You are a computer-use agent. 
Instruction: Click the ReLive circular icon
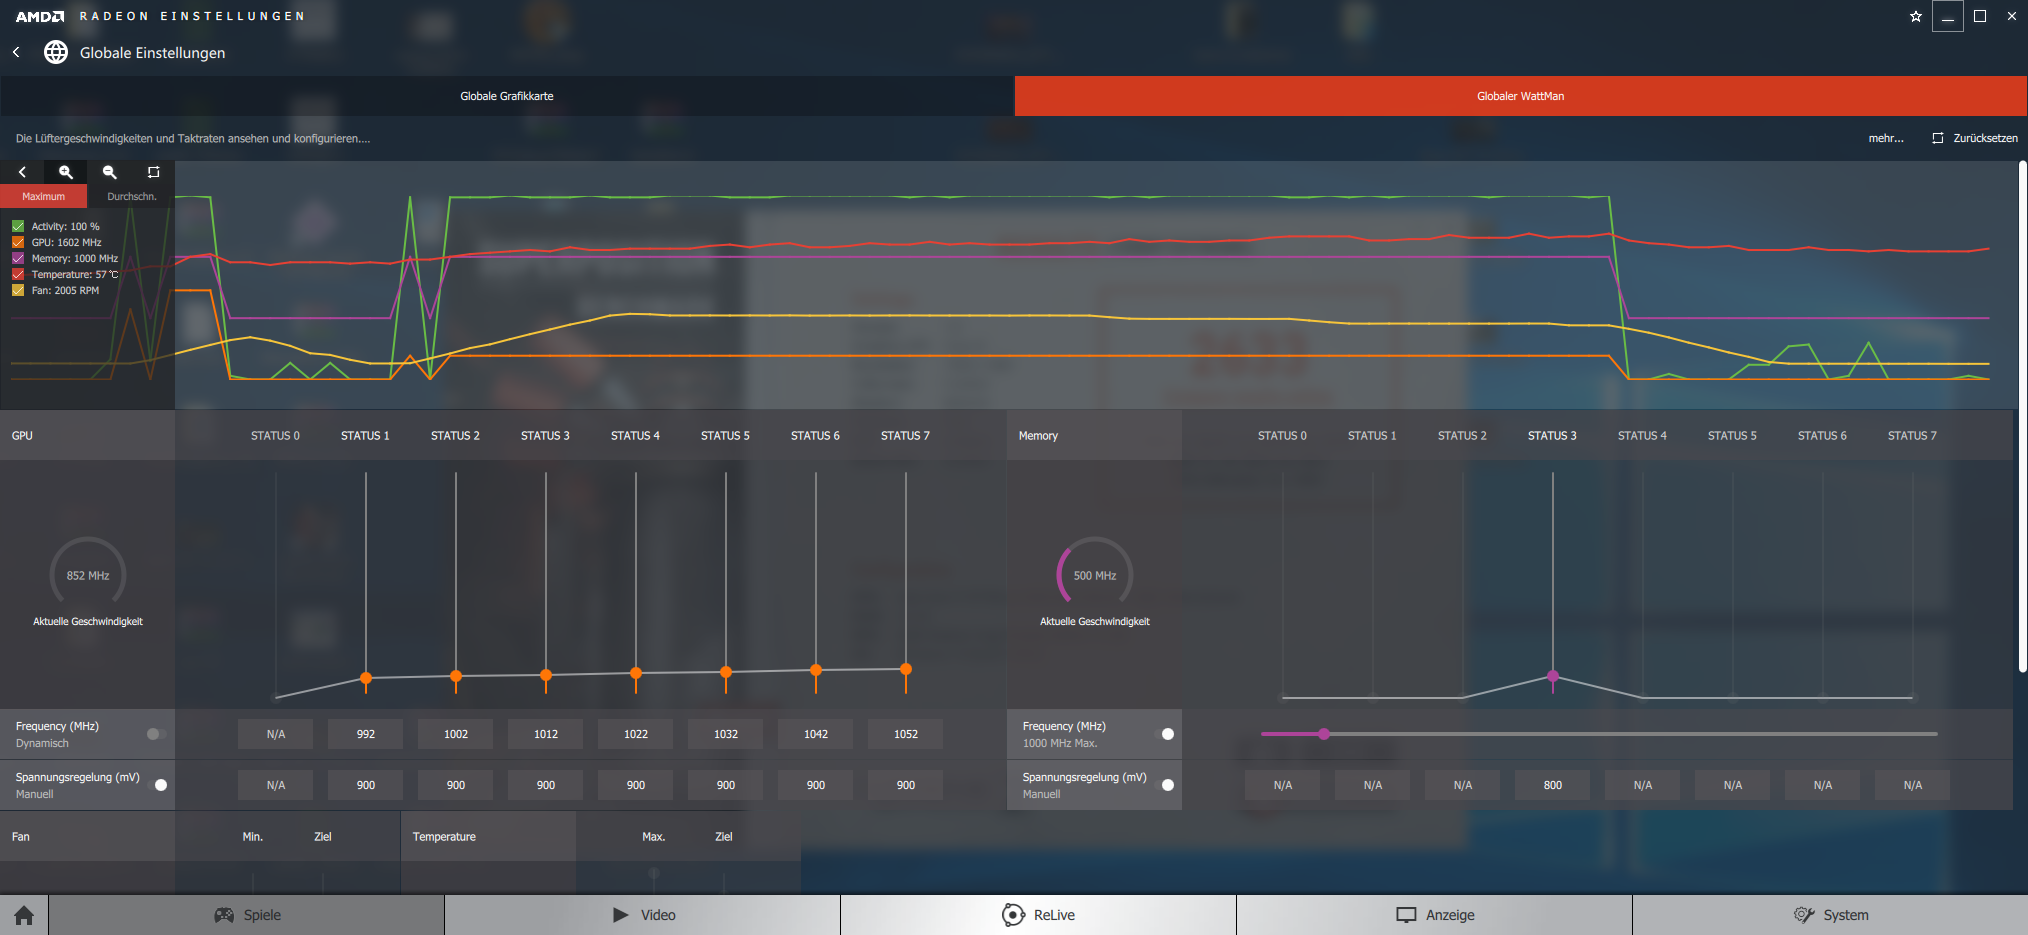pos(1013,915)
